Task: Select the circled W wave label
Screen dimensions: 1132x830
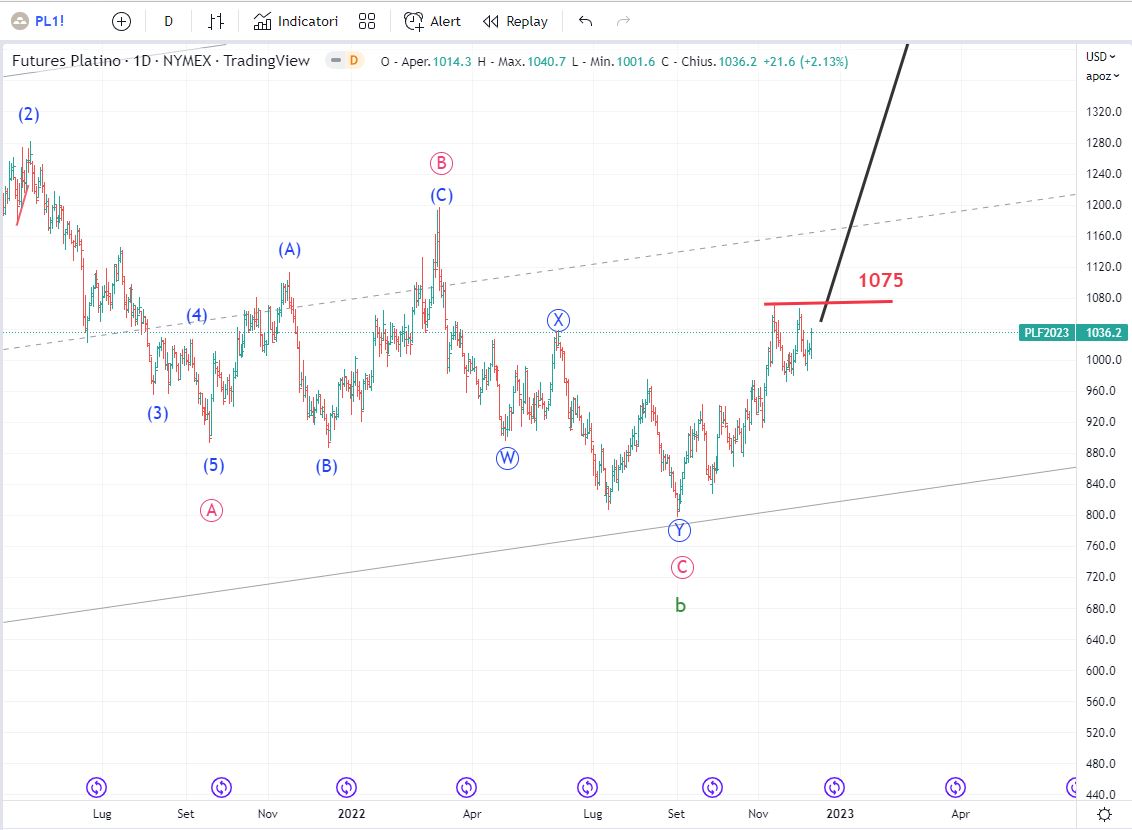Action: (x=508, y=458)
